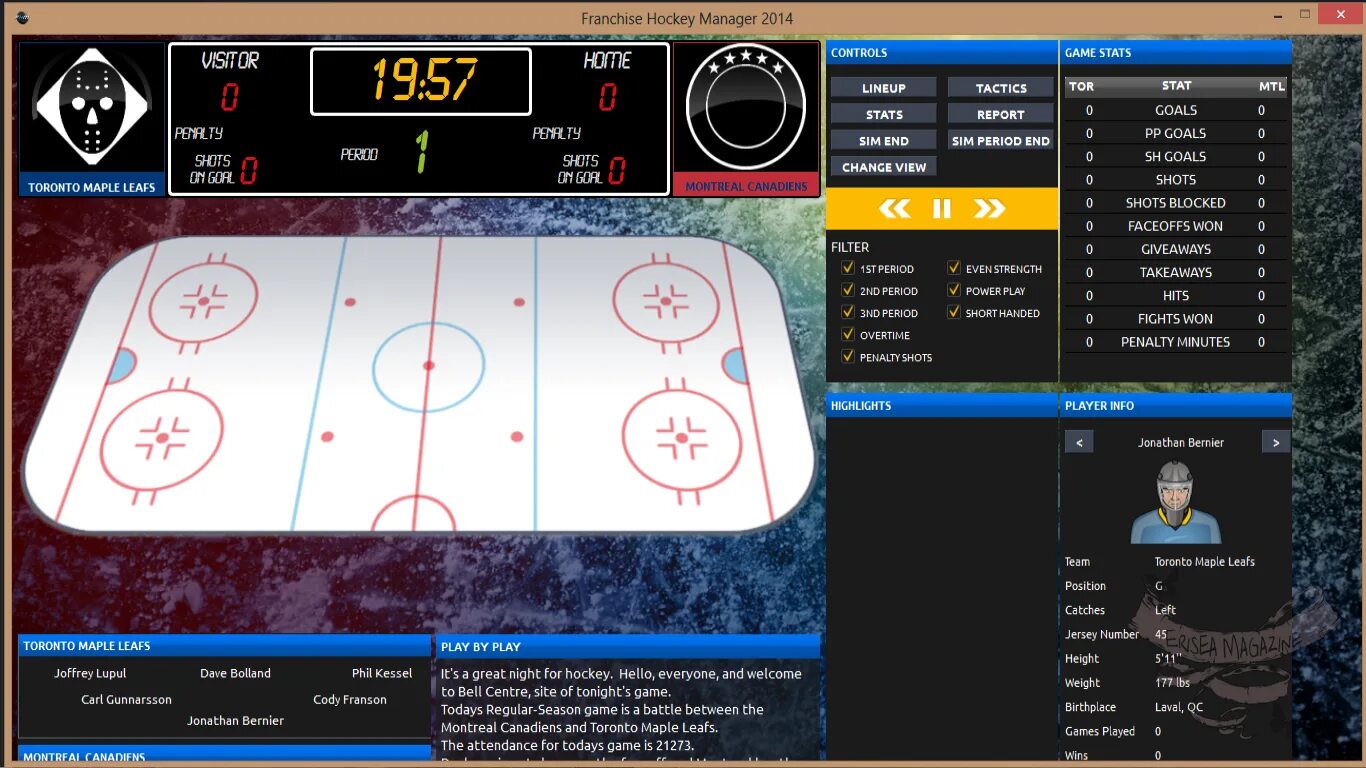1366x768 pixels.
Task: Click the Takeaways stat row
Action: tap(1176, 272)
